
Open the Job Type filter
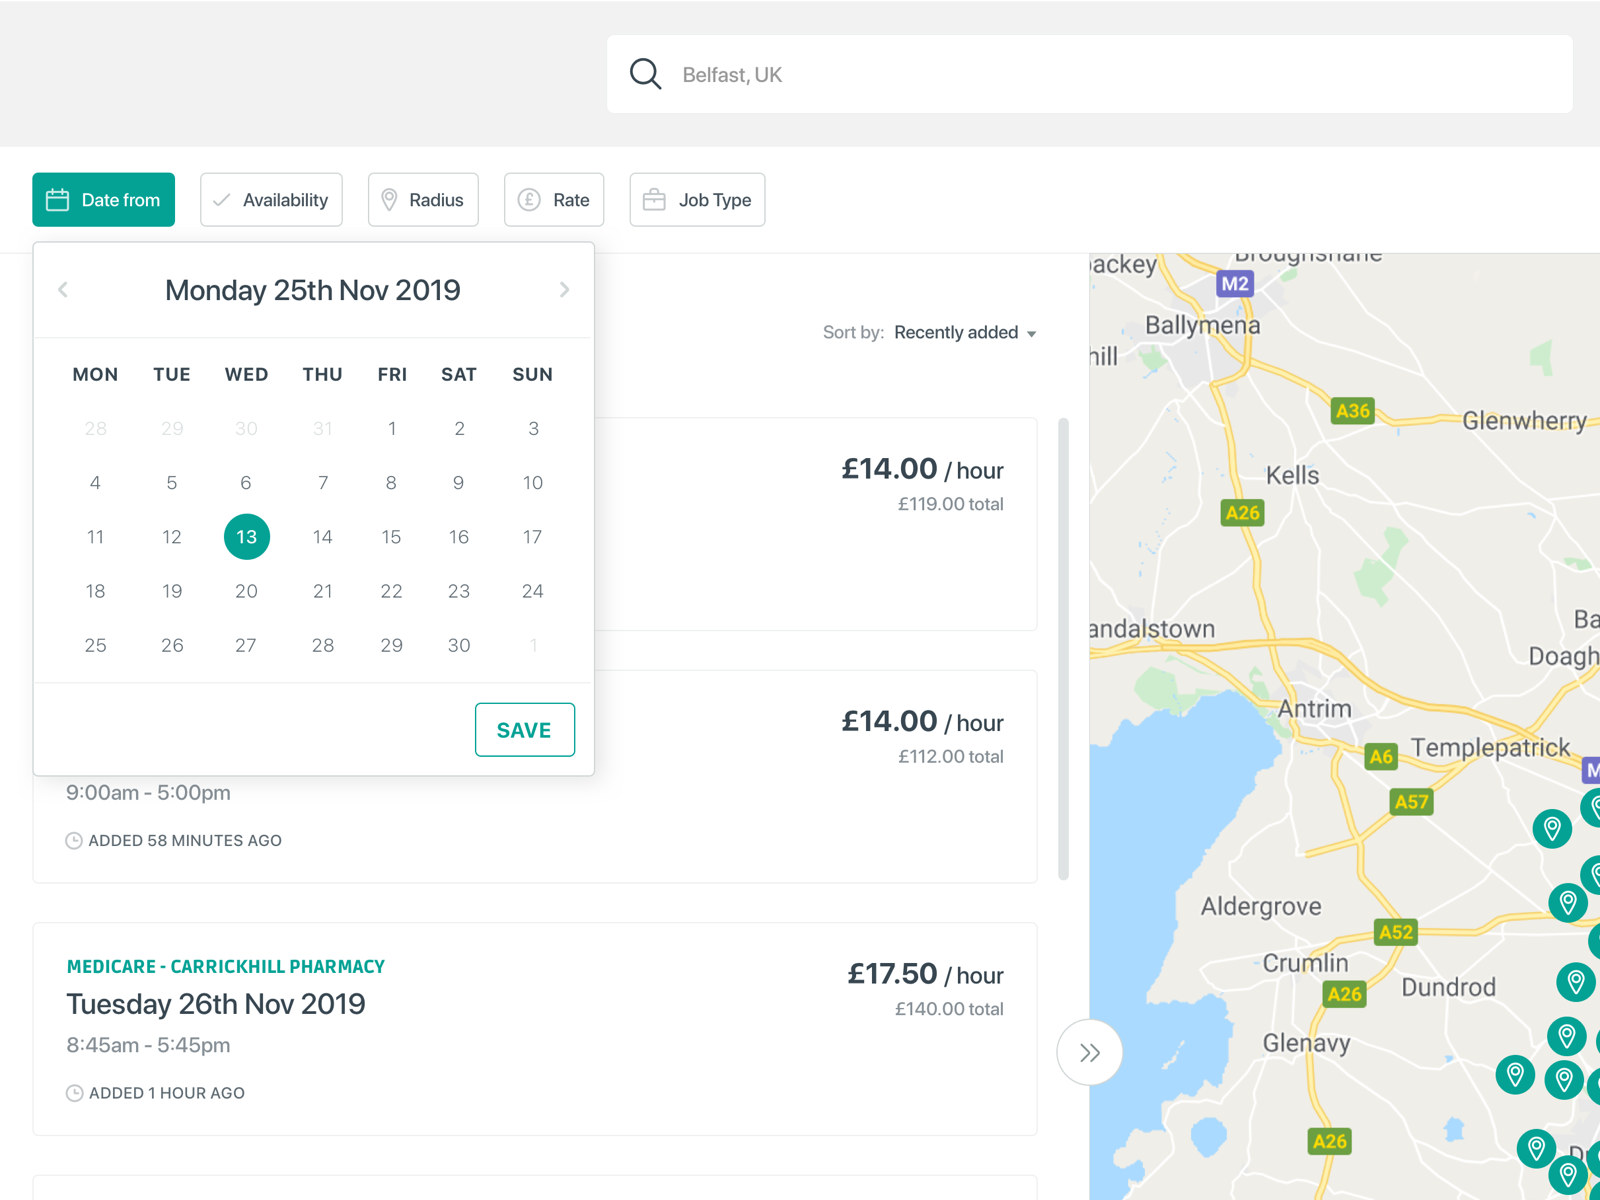pyautogui.click(x=697, y=200)
